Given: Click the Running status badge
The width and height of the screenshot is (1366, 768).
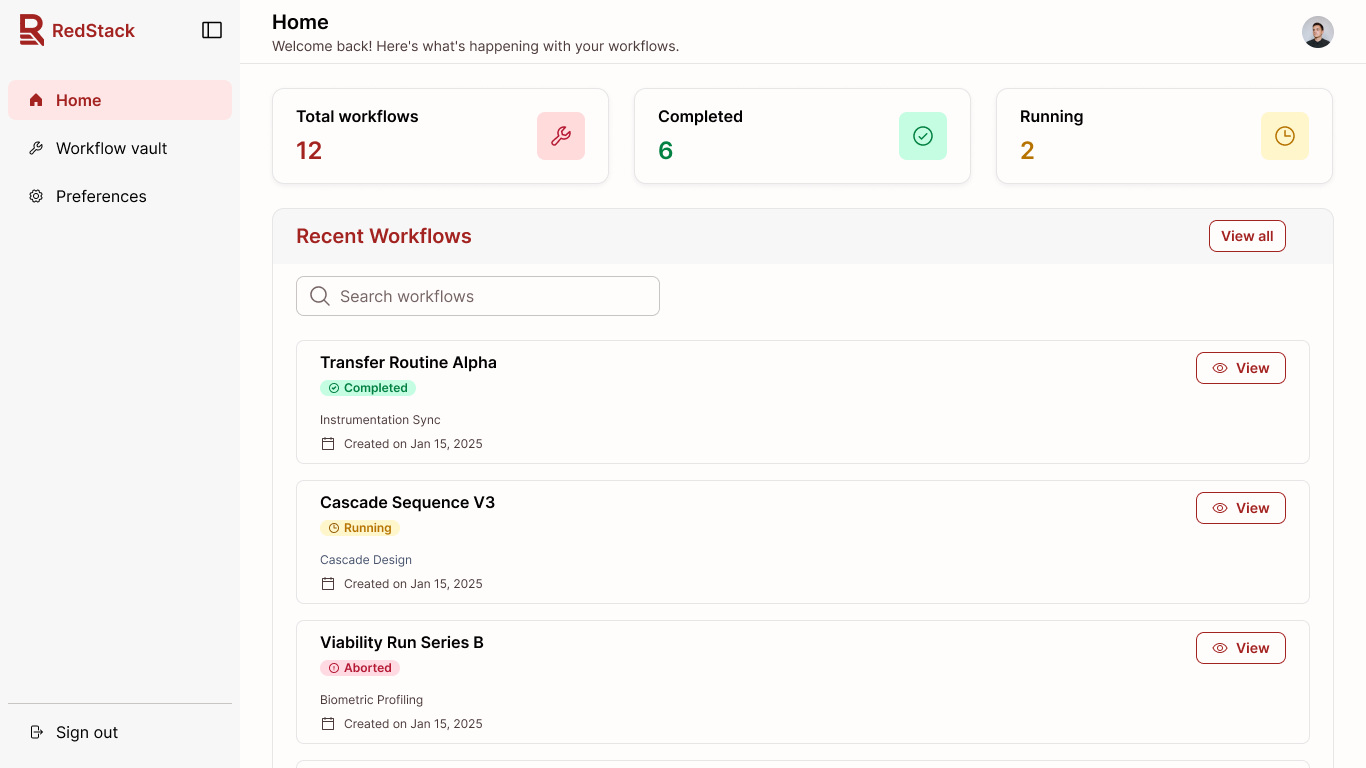Looking at the screenshot, I should point(360,528).
